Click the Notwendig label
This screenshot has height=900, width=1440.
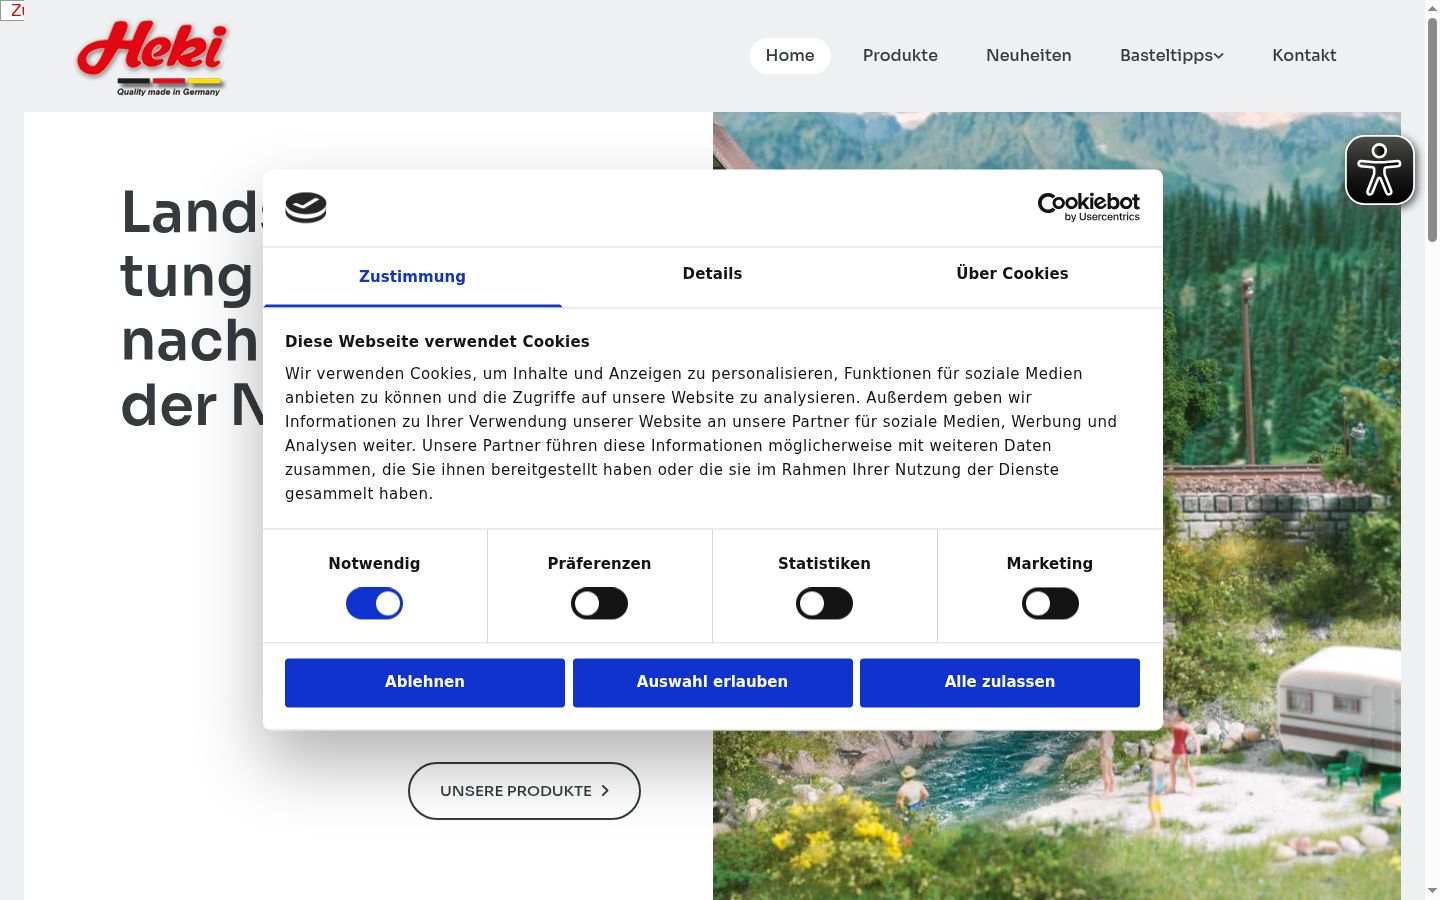click(374, 563)
